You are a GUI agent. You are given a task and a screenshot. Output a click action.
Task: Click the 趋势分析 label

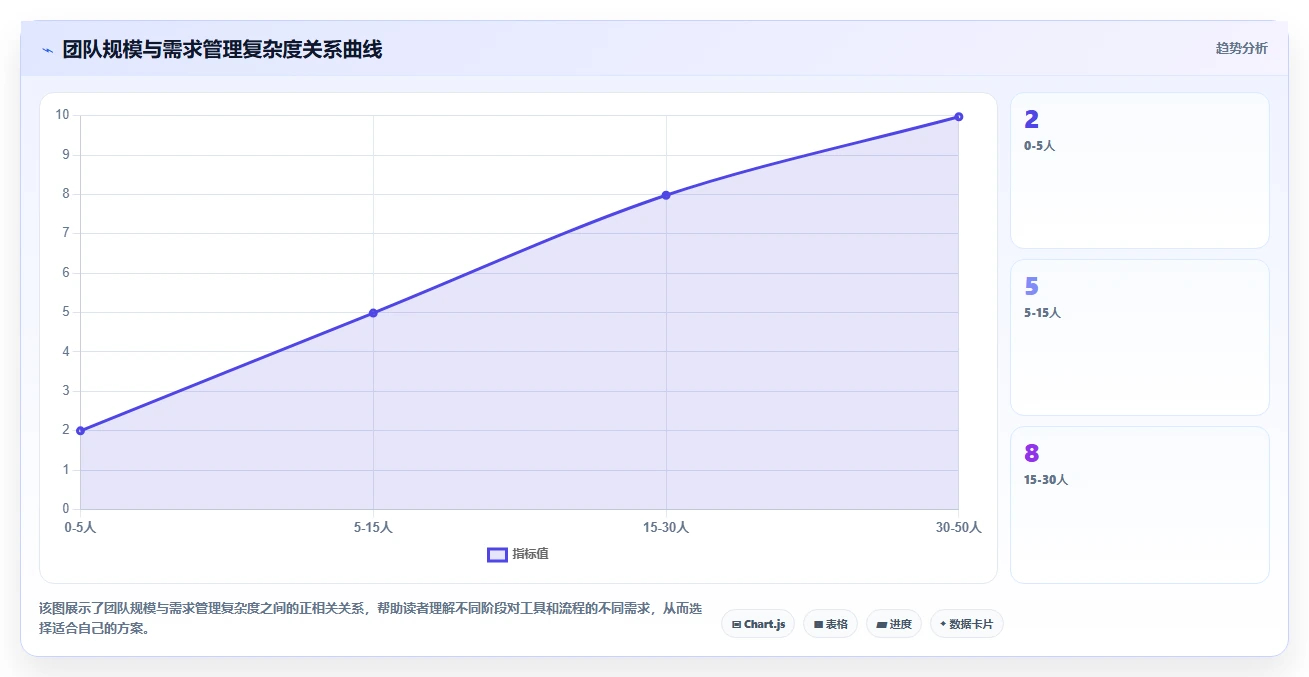(1241, 48)
